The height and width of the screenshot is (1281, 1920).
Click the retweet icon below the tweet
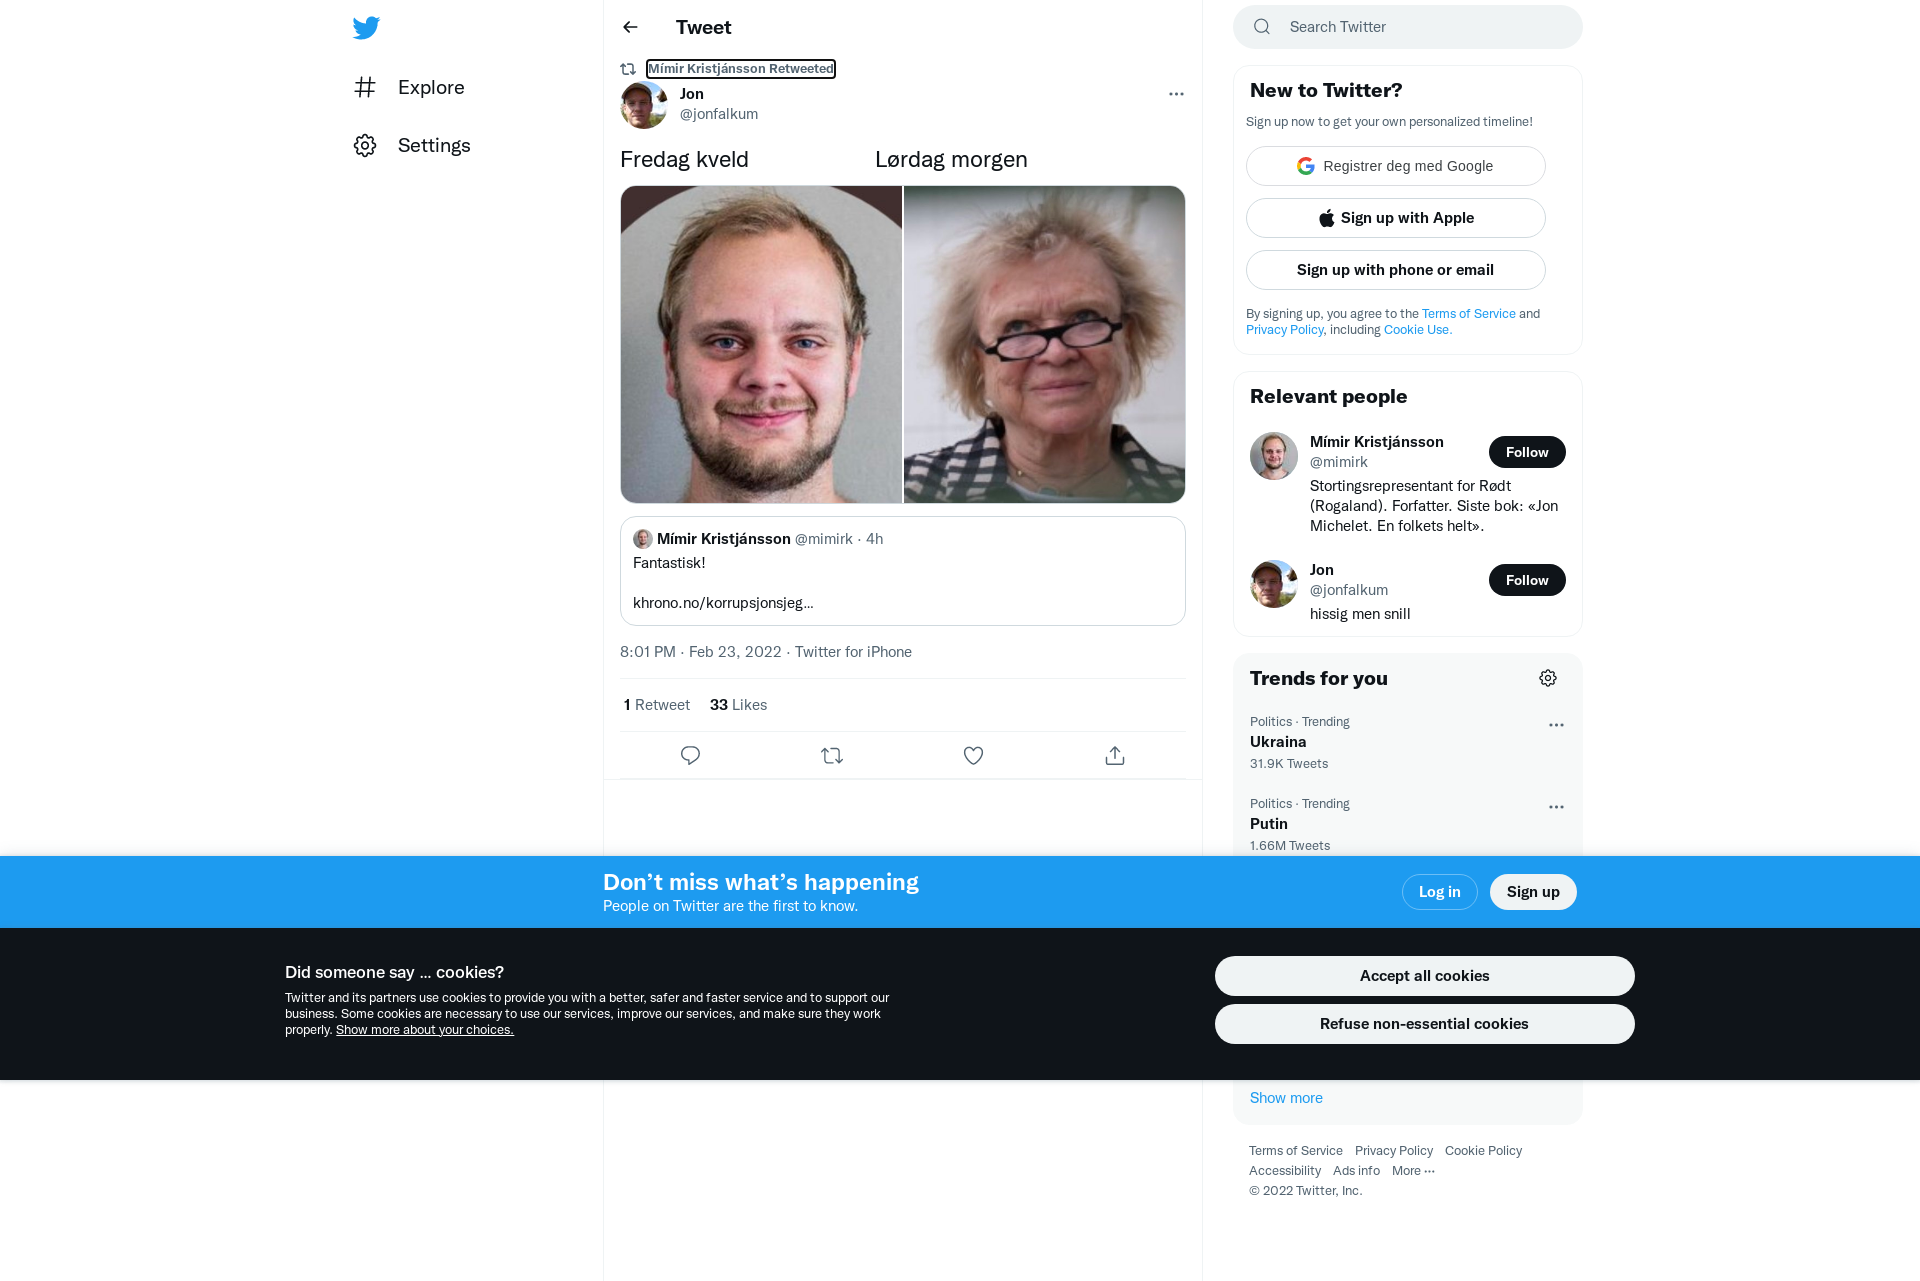coord(832,756)
